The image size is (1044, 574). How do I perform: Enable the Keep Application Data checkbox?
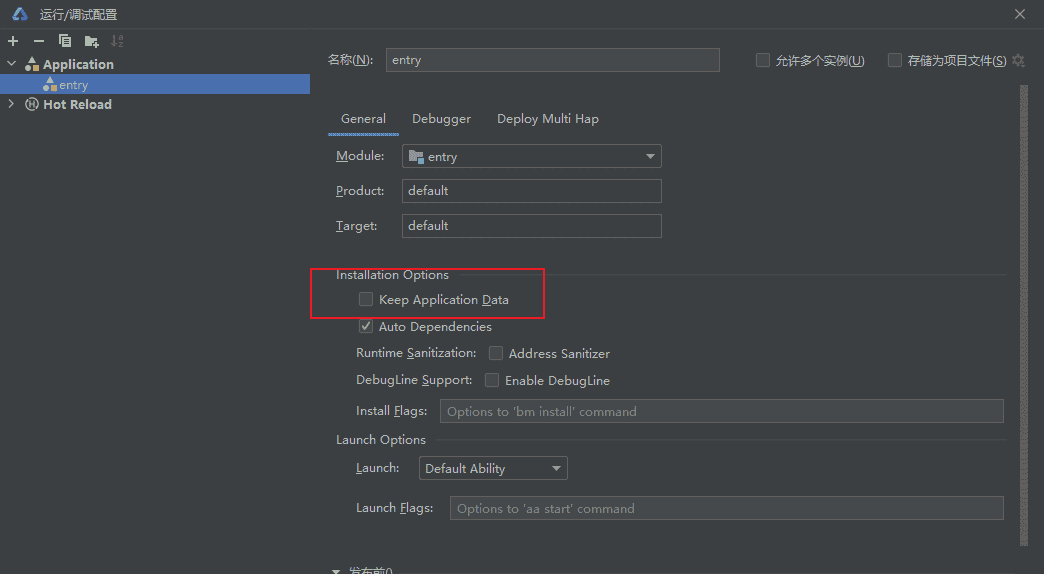pyautogui.click(x=366, y=299)
